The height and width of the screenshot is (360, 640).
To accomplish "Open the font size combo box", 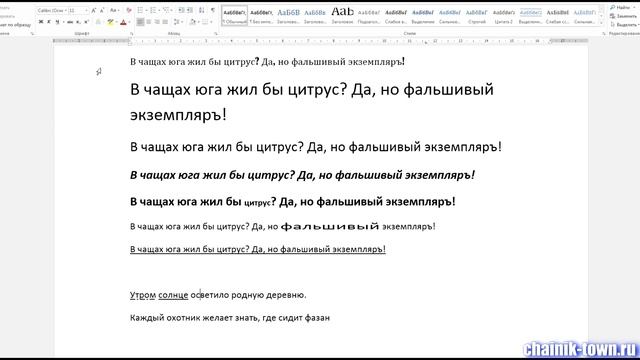I will 78,10.
